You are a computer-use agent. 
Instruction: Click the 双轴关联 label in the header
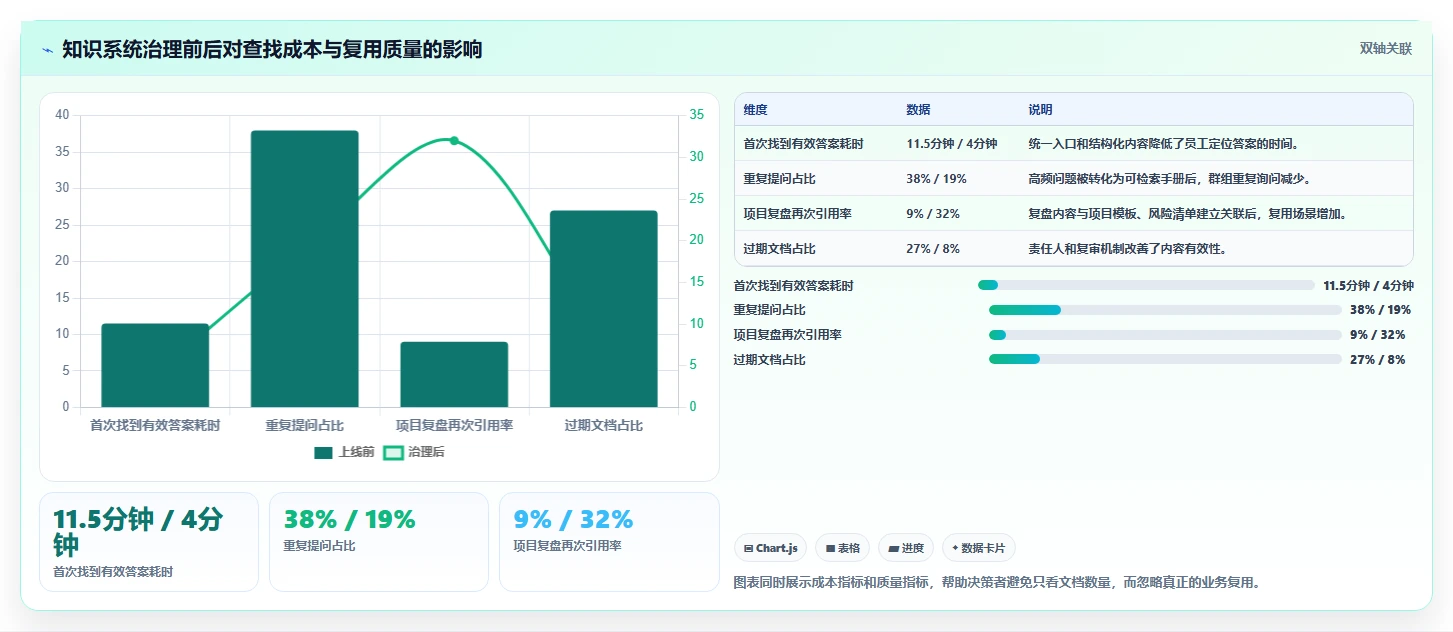click(1385, 48)
